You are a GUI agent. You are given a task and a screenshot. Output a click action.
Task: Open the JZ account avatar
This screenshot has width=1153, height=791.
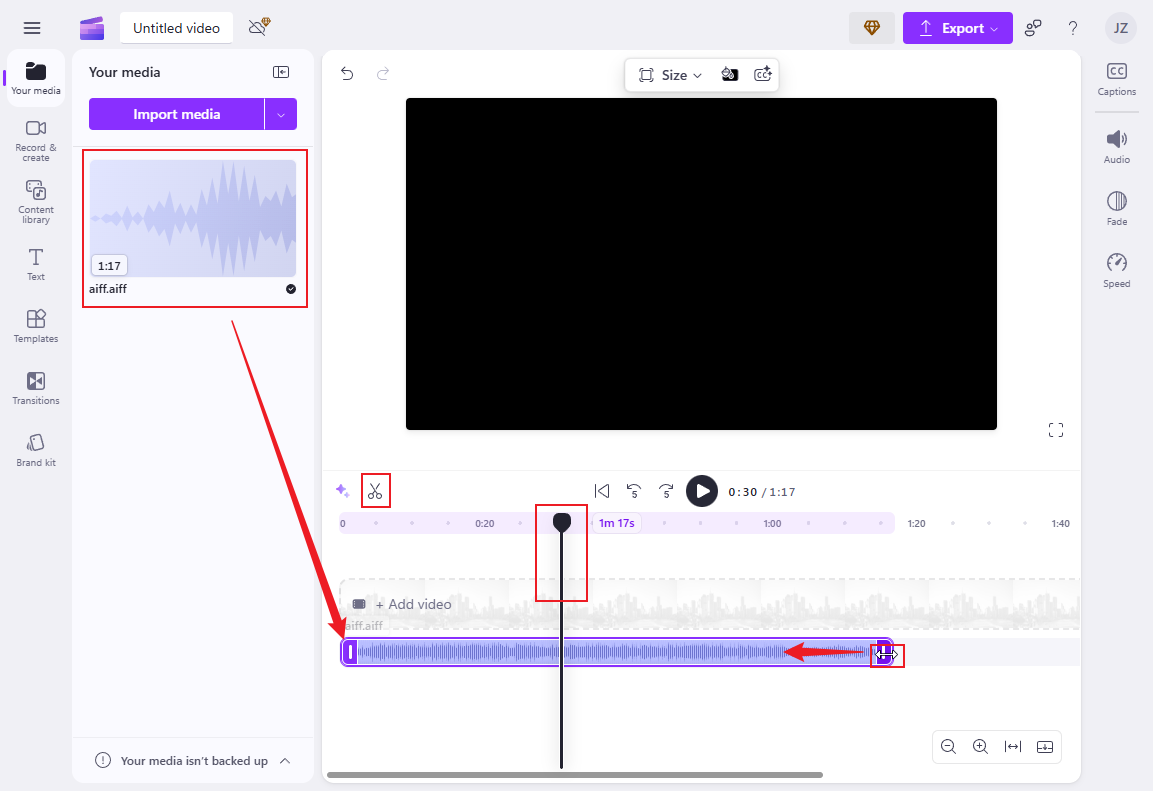(1120, 28)
